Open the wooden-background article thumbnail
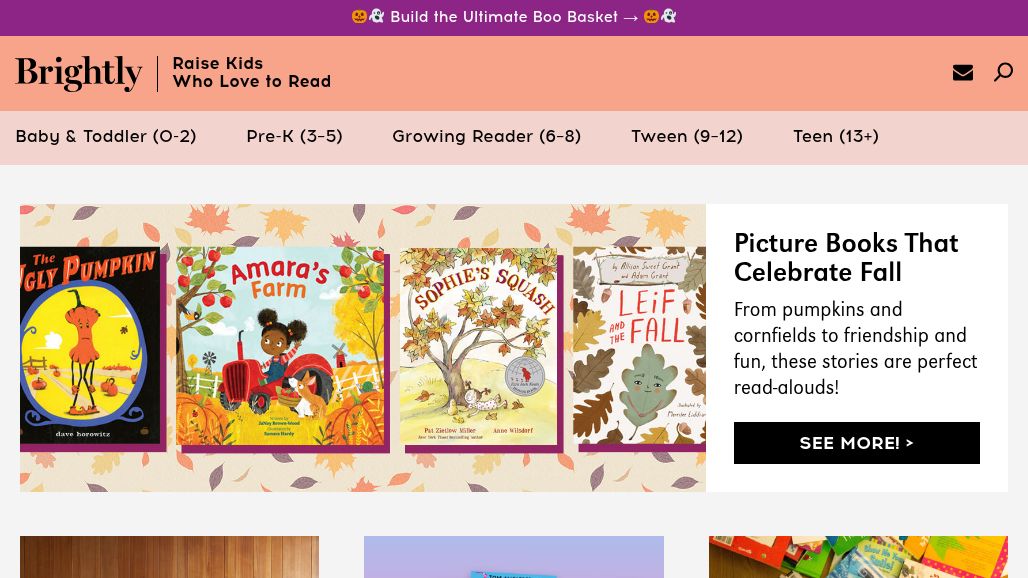 tap(169, 557)
